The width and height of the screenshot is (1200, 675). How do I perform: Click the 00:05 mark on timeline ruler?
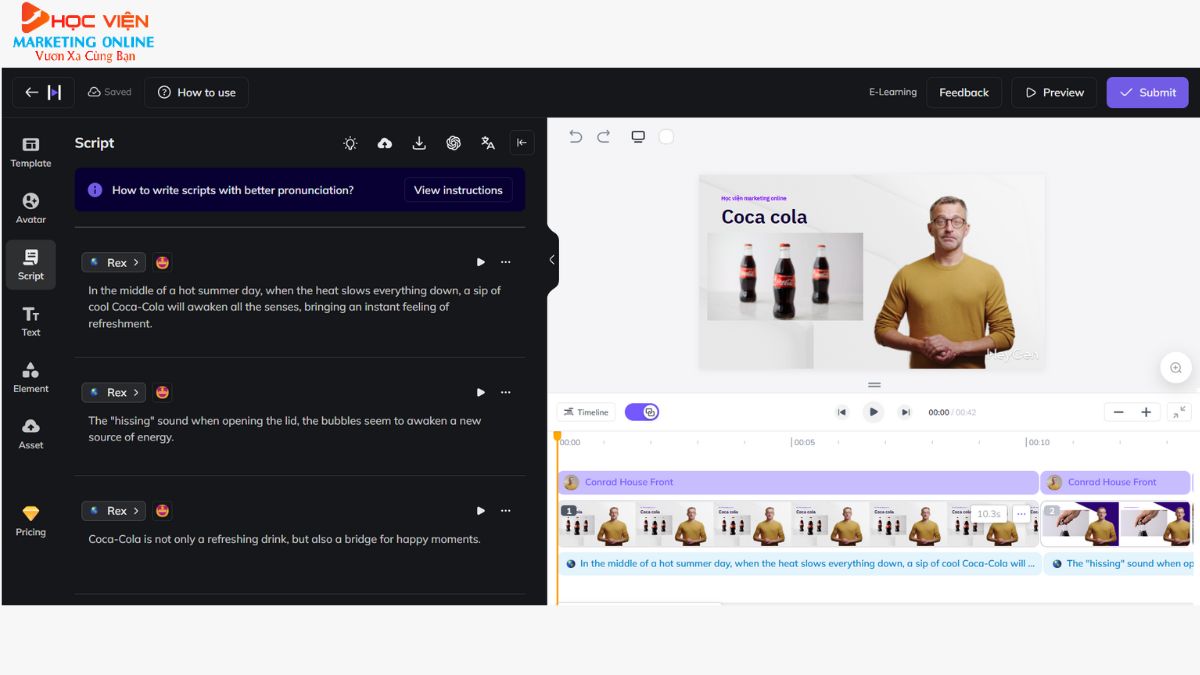tap(802, 442)
